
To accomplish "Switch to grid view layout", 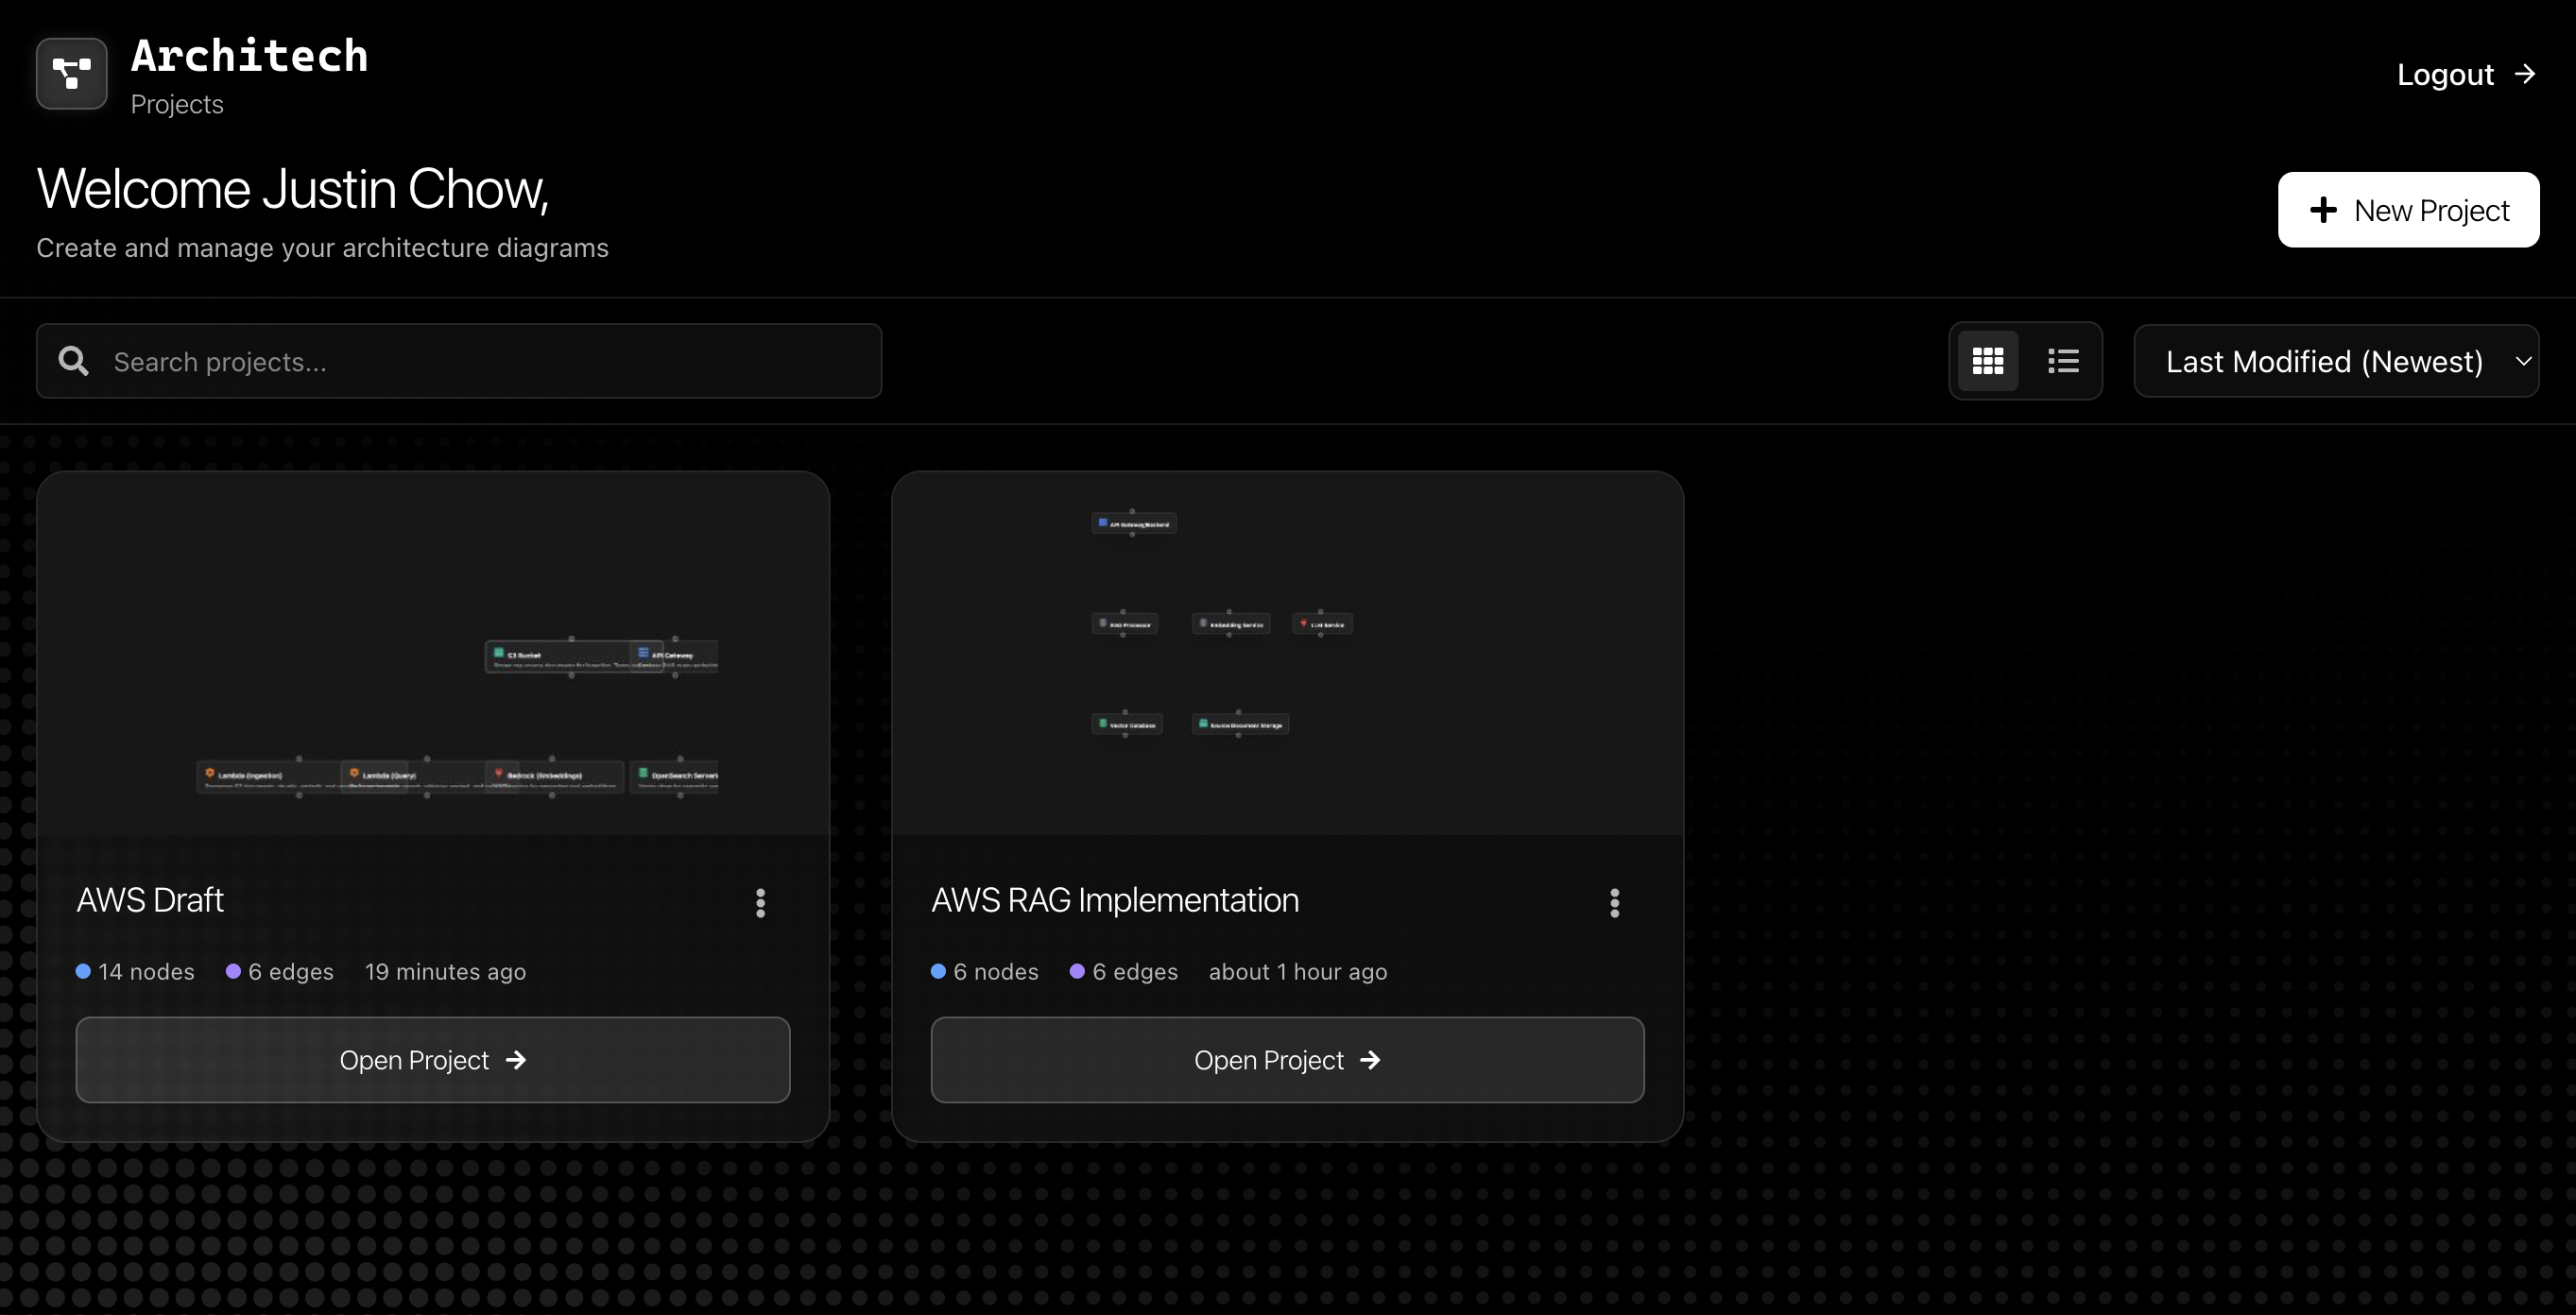I will [1987, 361].
